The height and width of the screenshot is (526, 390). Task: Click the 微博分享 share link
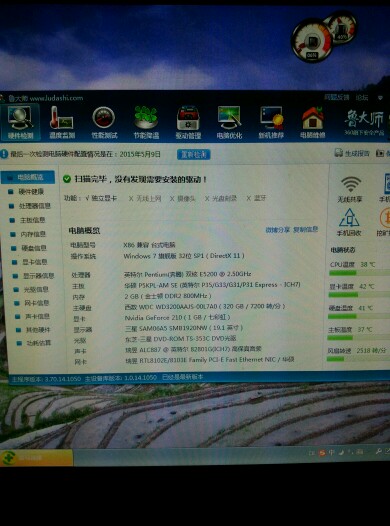277,230
